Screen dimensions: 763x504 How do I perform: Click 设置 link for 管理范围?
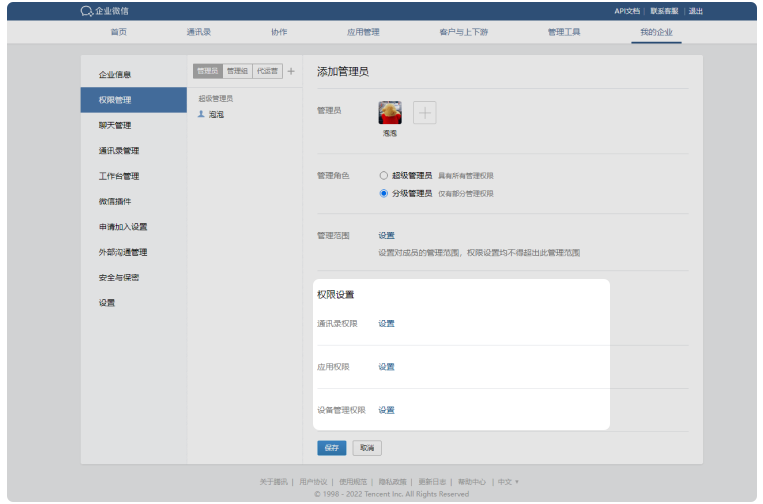386,236
